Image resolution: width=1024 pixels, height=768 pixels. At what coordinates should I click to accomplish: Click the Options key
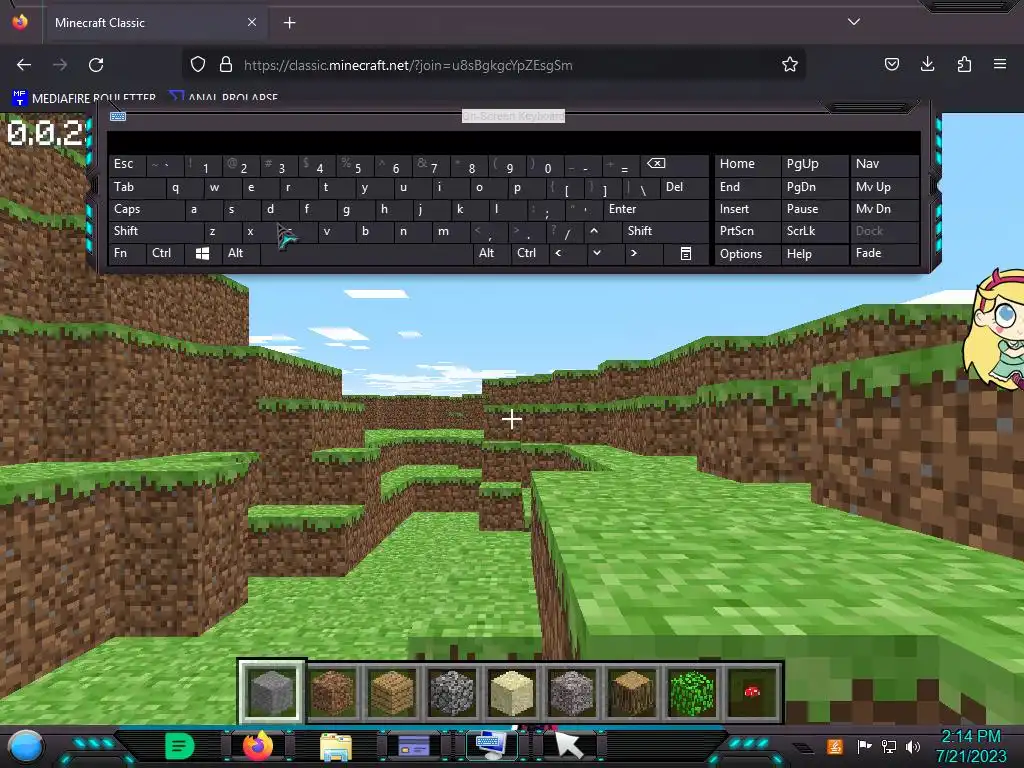746,253
